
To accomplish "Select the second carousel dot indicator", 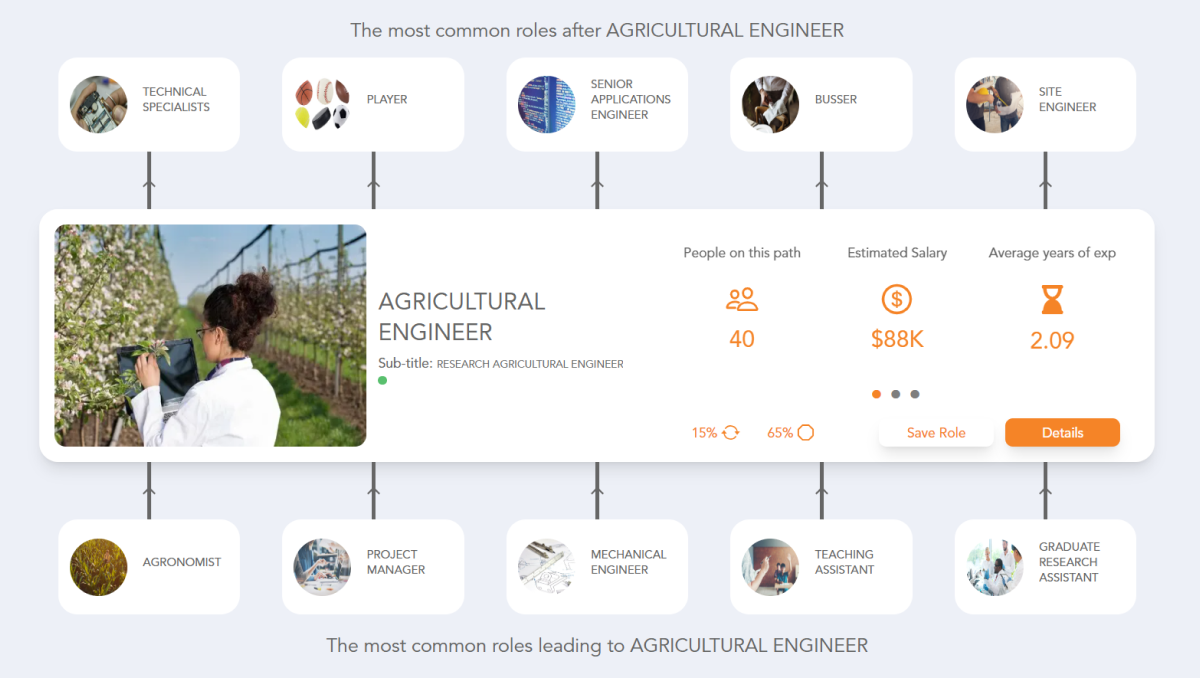I will [896, 394].
